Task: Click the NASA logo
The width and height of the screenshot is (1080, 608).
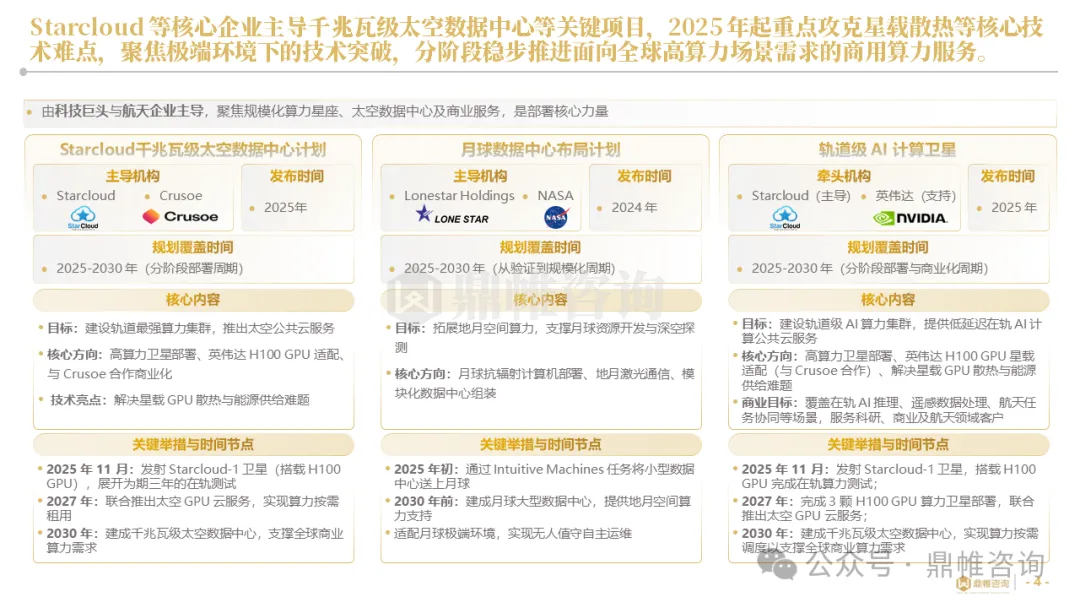Action: point(556,218)
